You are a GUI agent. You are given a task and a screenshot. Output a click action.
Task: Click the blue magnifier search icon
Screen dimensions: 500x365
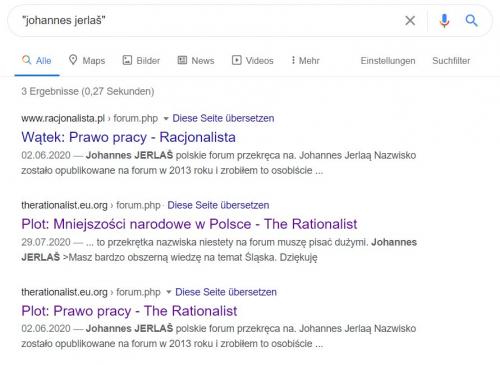[x=471, y=21]
